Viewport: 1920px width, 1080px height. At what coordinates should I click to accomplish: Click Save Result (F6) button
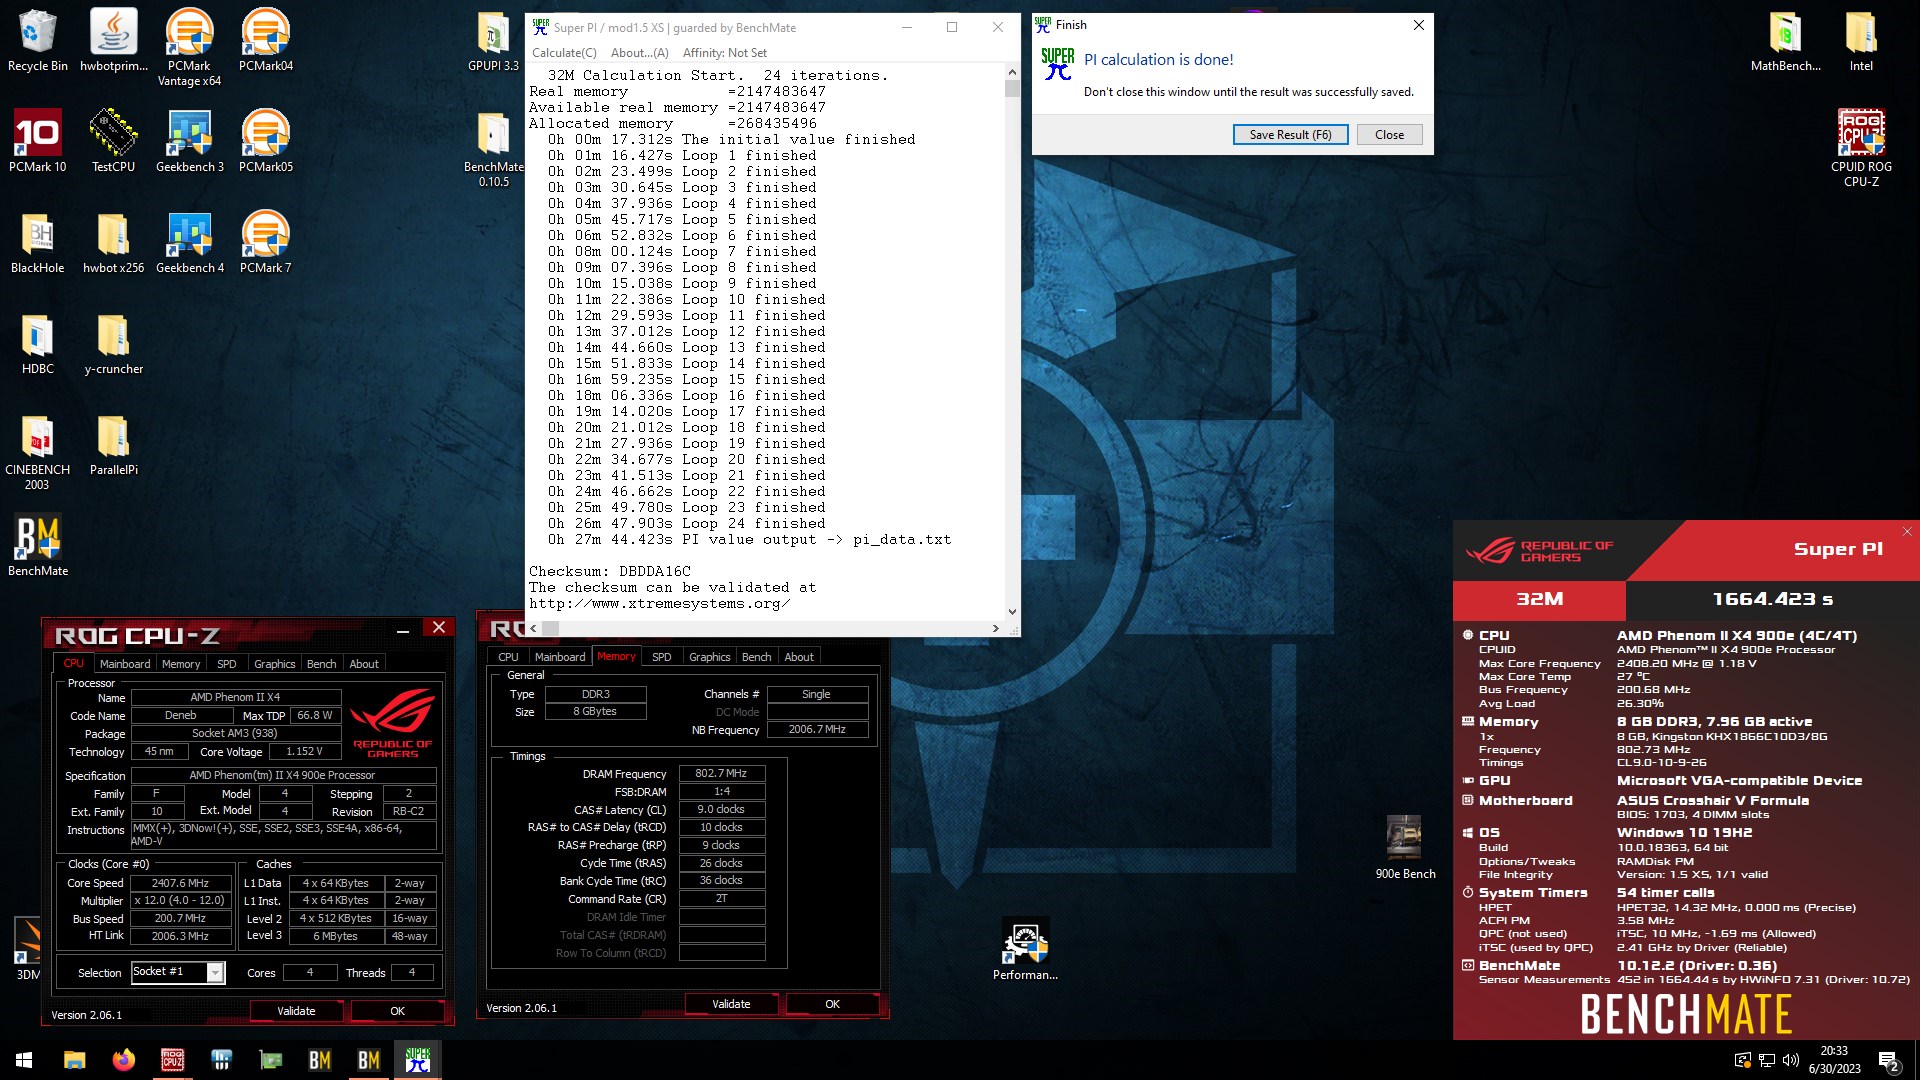pyautogui.click(x=1290, y=135)
